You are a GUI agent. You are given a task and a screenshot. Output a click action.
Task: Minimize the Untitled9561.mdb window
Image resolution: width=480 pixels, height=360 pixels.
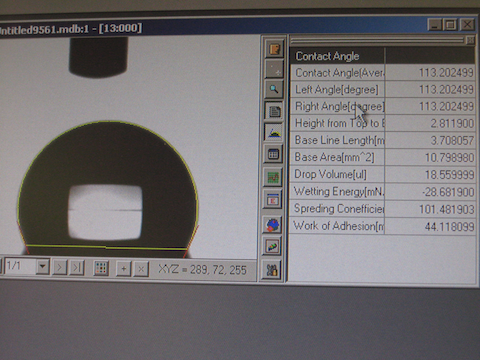[x=435, y=24]
